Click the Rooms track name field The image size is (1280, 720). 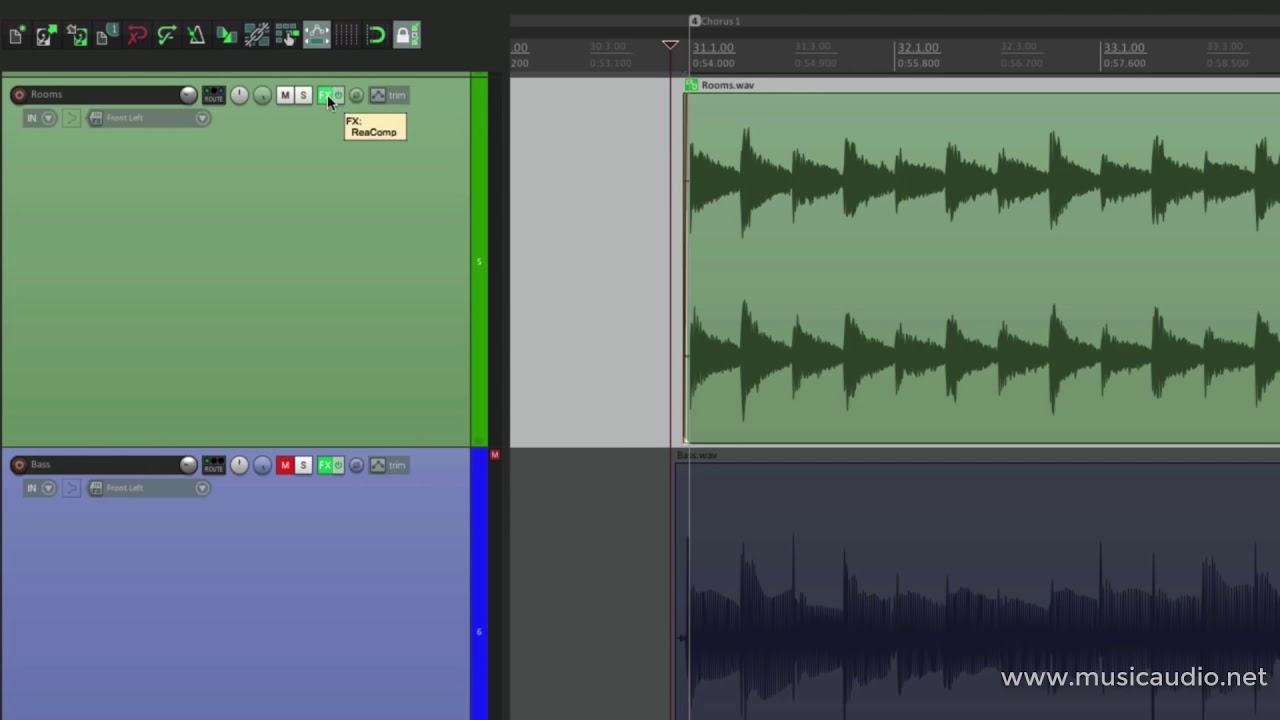103,95
